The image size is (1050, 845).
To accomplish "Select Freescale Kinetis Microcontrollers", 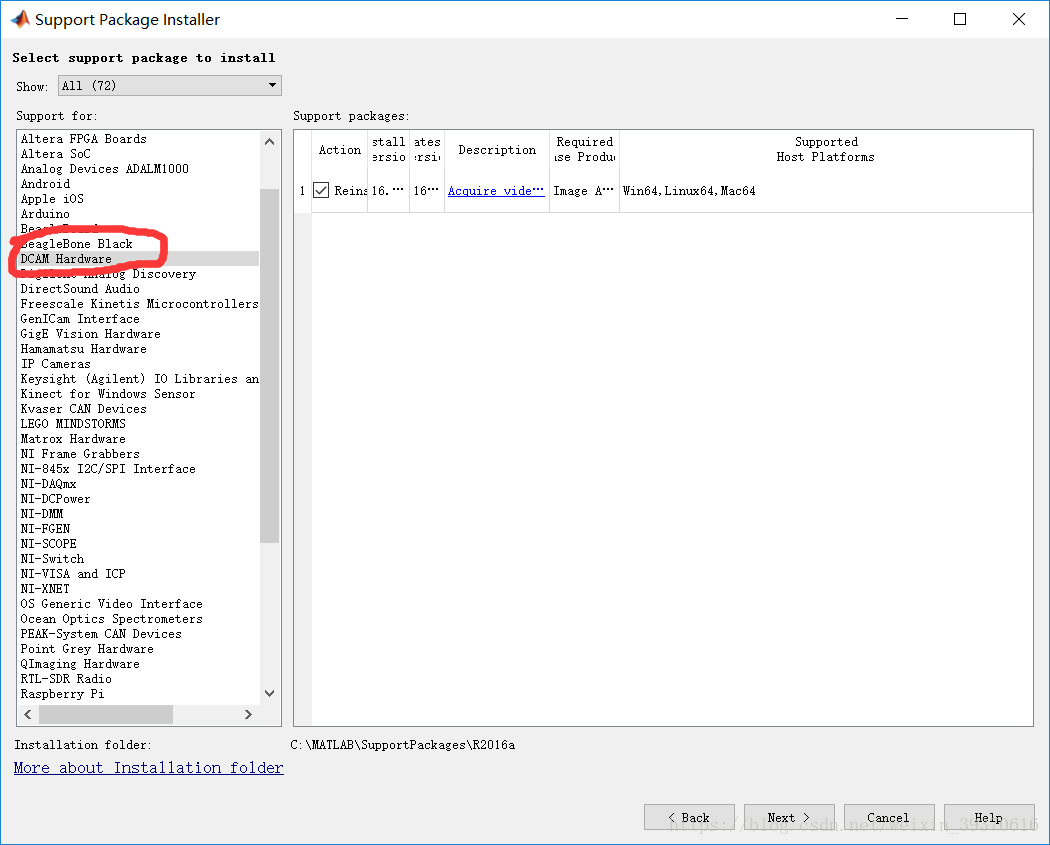I will (x=139, y=304).
